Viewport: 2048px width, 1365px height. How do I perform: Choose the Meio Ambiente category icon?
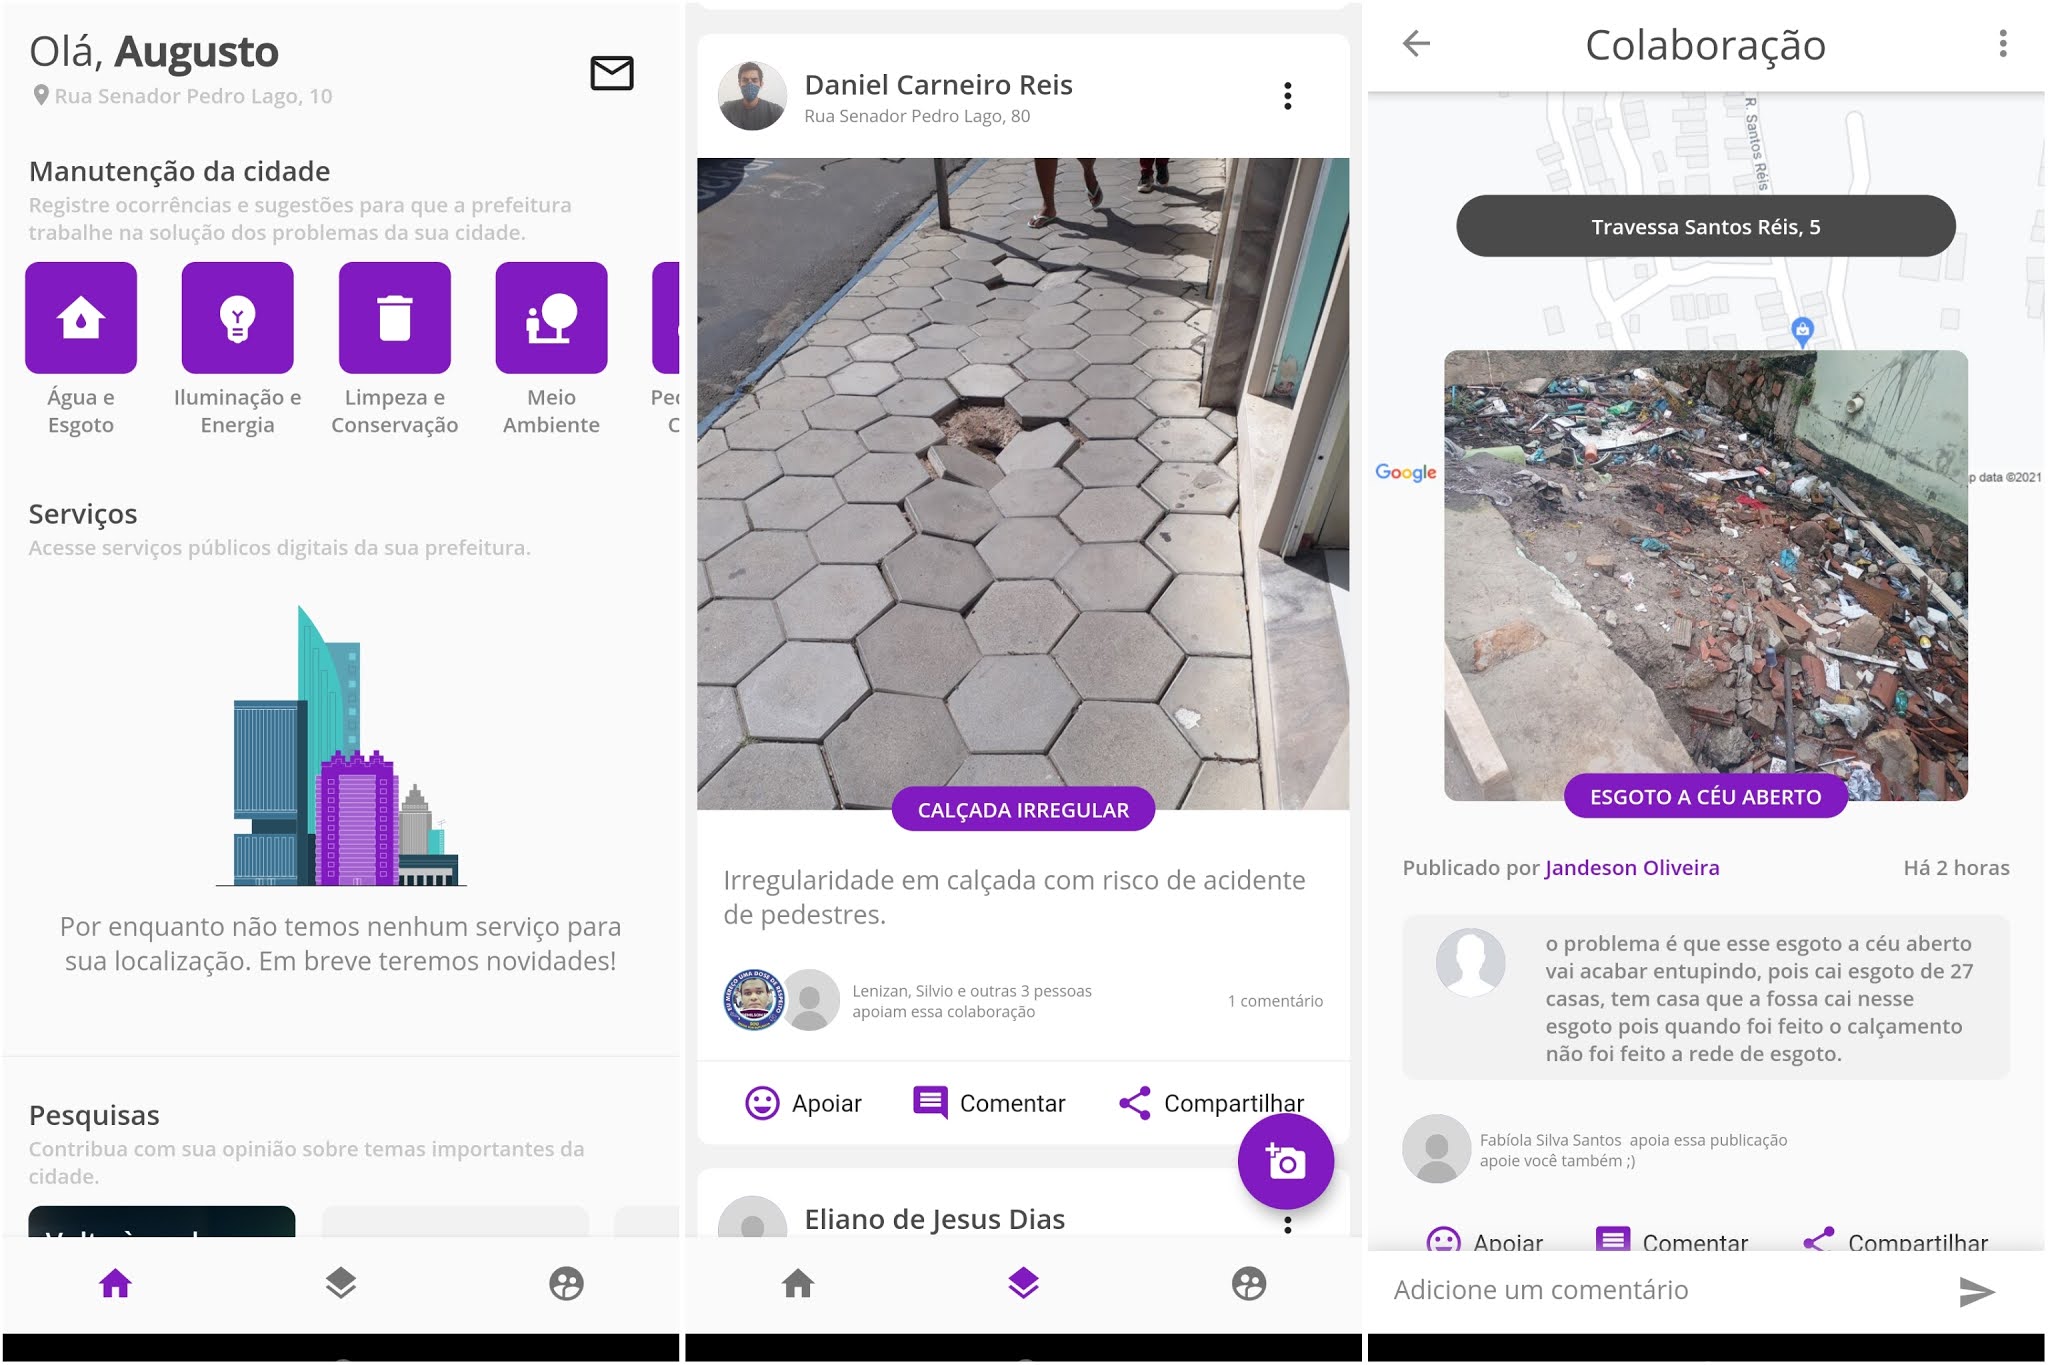551,318
